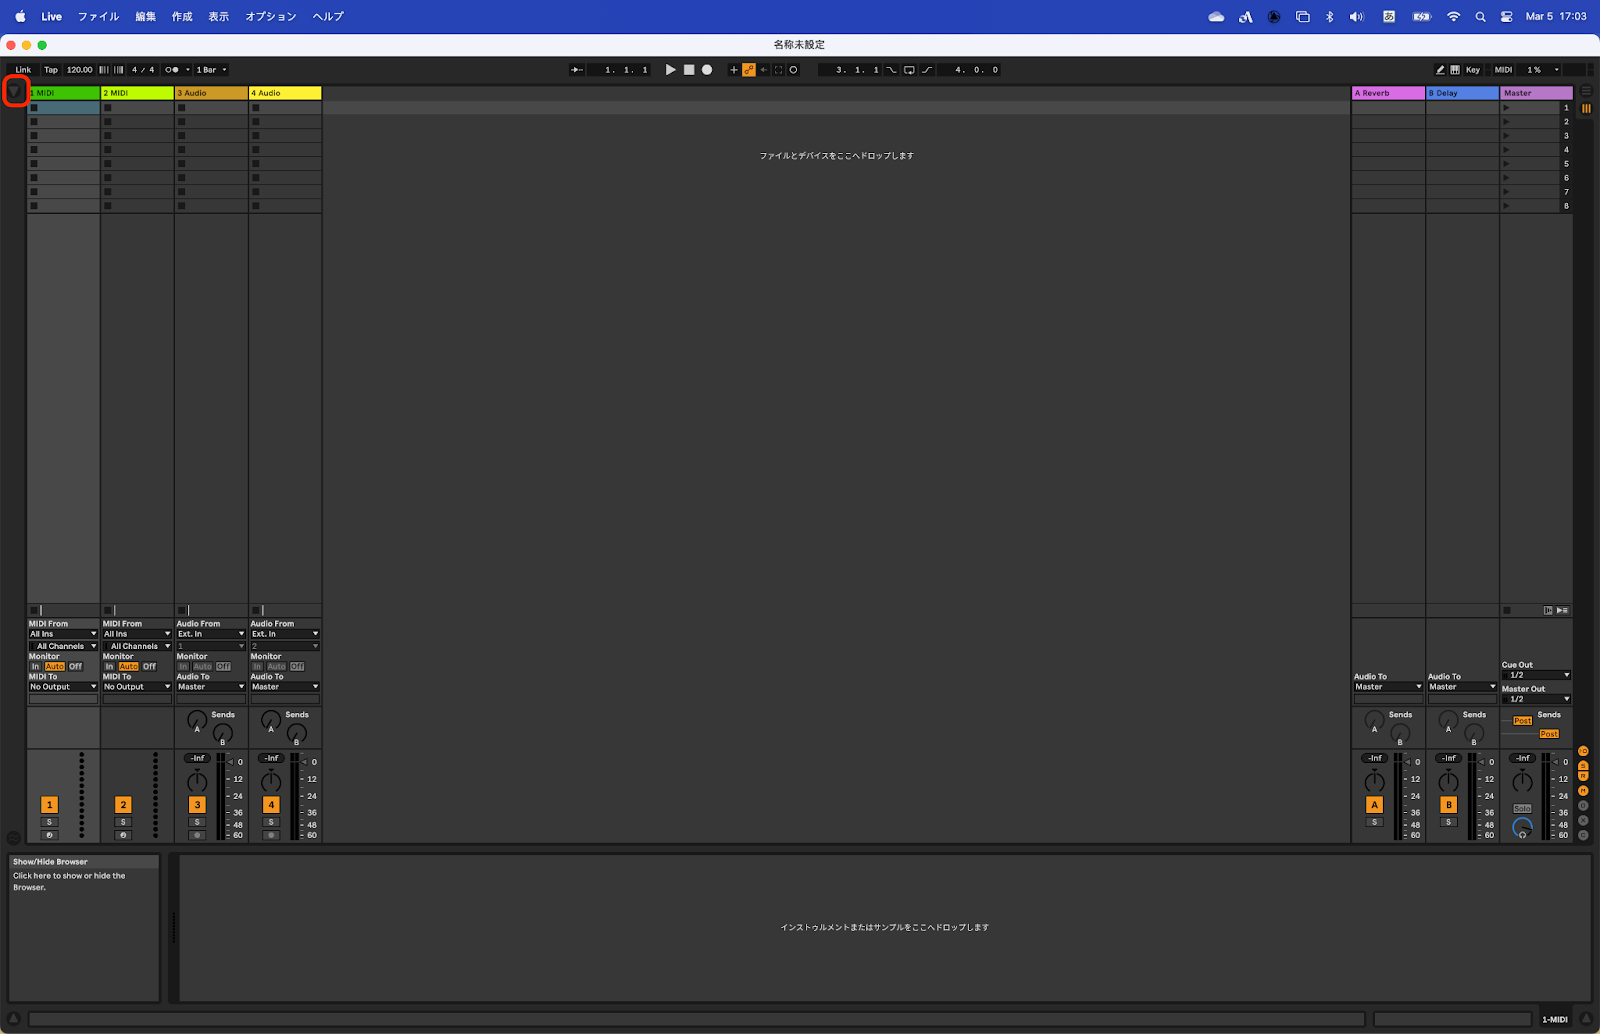The height and width of the screenshot is (1034, 1600).
Task: Set track 1 Monitor to In
Action: 36,667
